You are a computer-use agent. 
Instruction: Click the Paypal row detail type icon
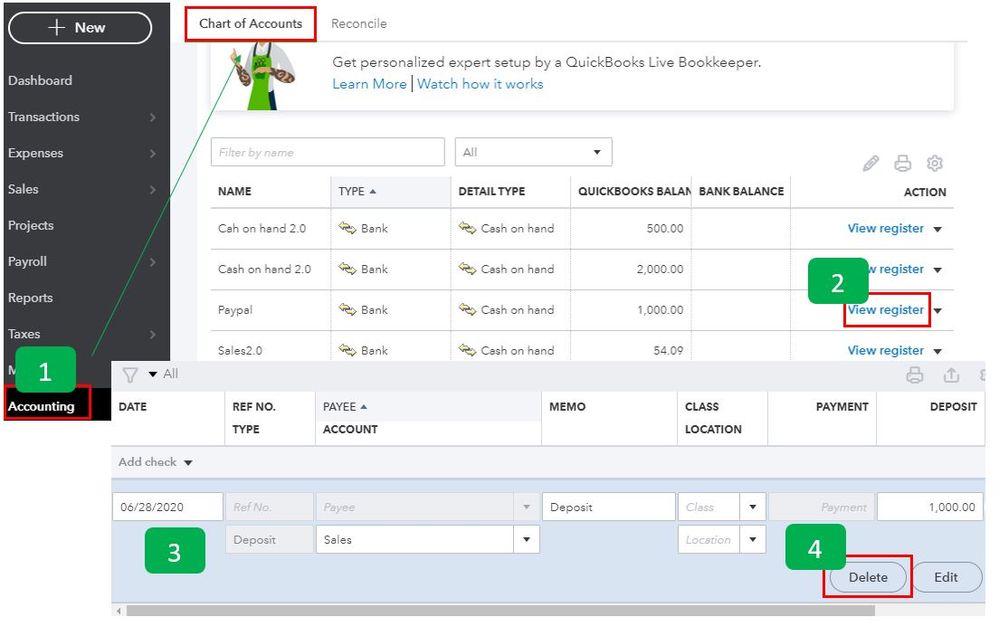(x=468, y=310)
